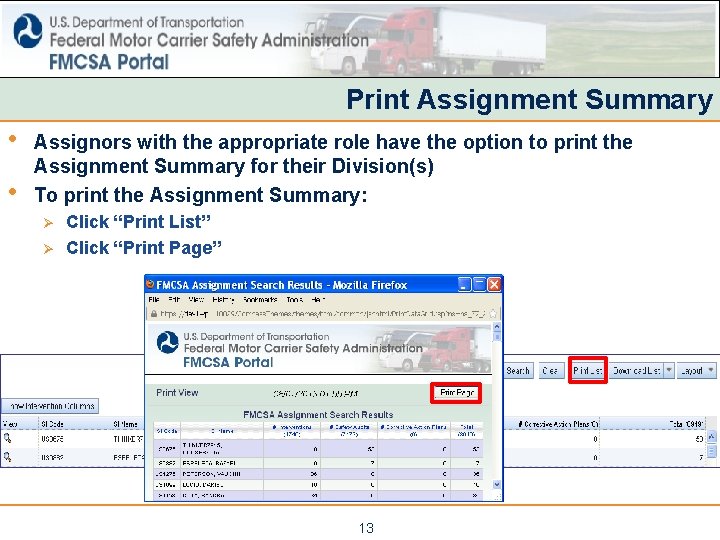Click 'US0675' cell in background table
This screenshot has width=720, height=540.
(x=52, y=439)
